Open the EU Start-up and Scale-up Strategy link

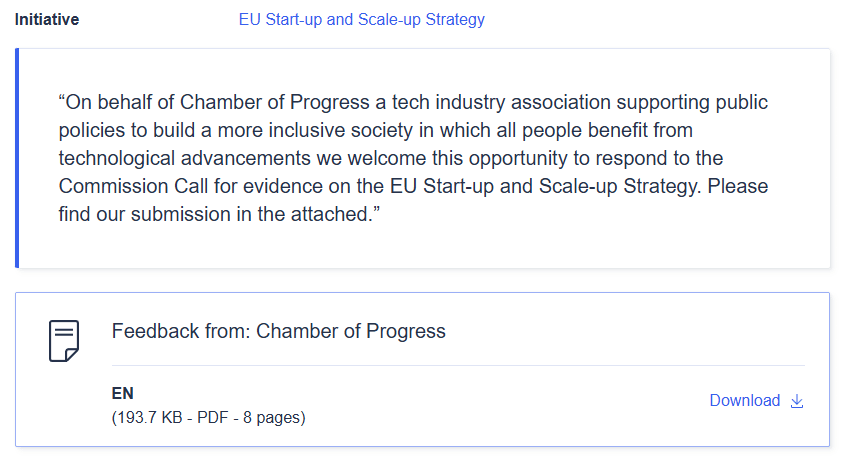click(x=361, y=19)
